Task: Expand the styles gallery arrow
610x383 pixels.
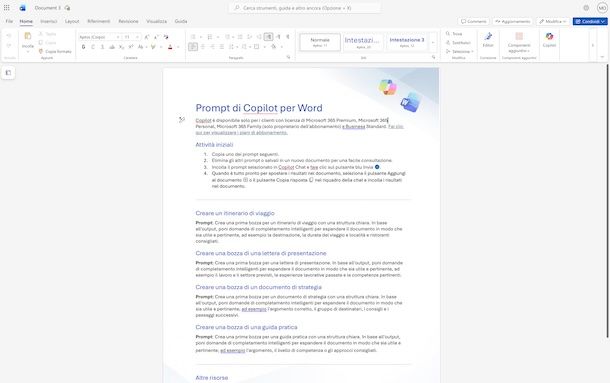Action: pos(433,42)
